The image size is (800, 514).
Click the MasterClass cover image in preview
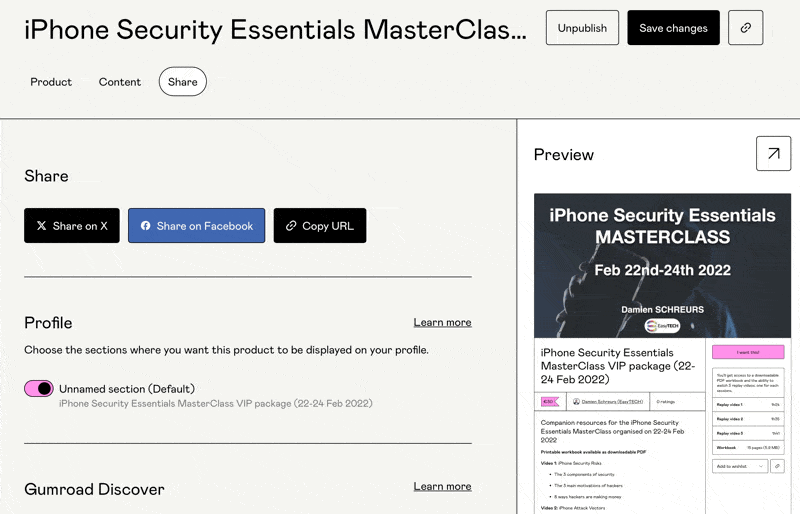coord(662,266)
